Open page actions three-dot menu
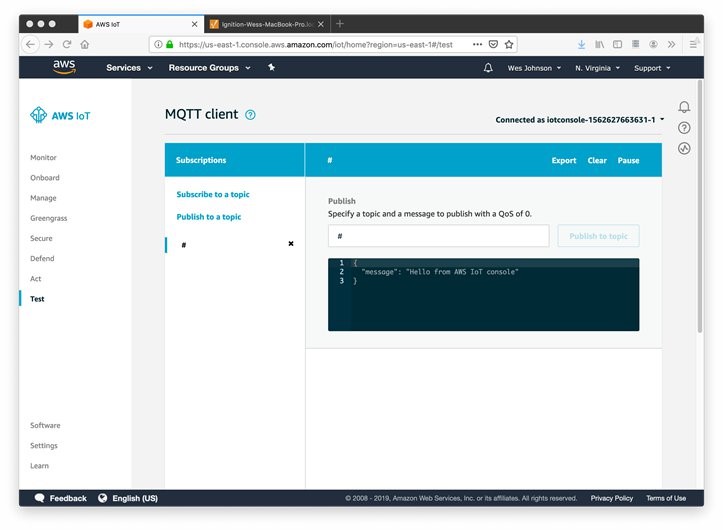 (477, 44)
